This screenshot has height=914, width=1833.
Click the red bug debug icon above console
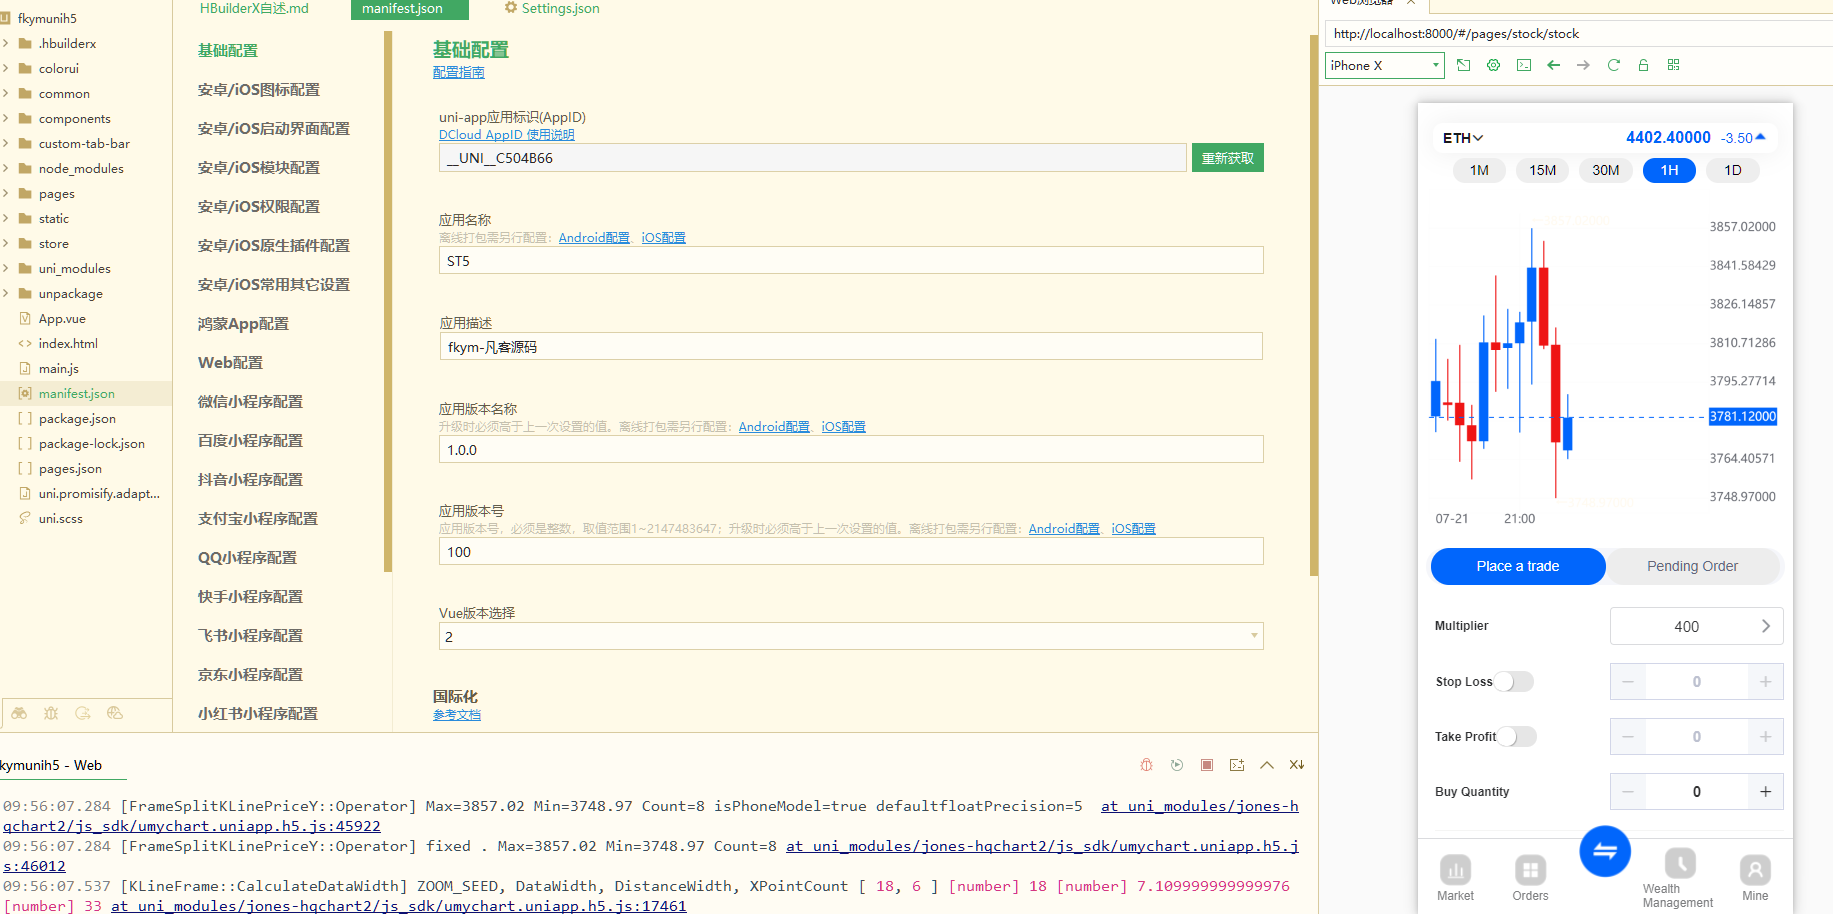[x=1145, y=765]
